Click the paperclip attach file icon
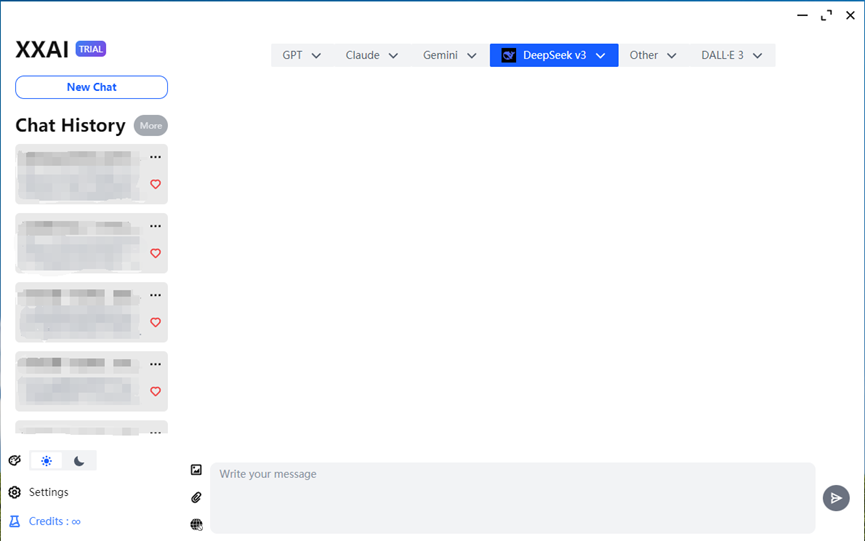The width and height of the screenshot is (865, 541). [x=196, y=497]
